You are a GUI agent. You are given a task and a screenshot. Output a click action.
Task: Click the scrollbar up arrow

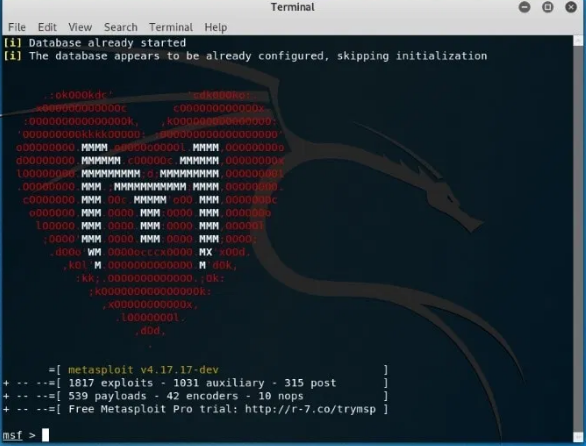(578, 40)
